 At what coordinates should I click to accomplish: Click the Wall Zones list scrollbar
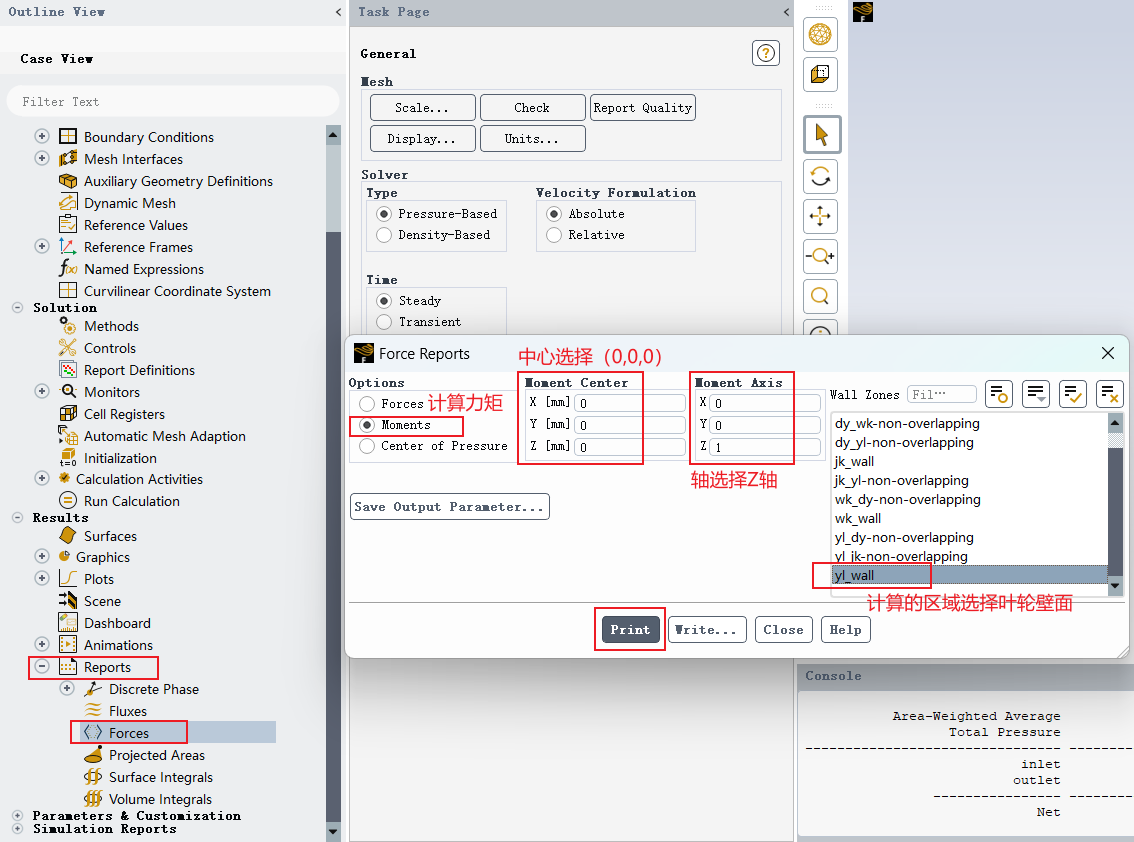[x=1115, y=504]
